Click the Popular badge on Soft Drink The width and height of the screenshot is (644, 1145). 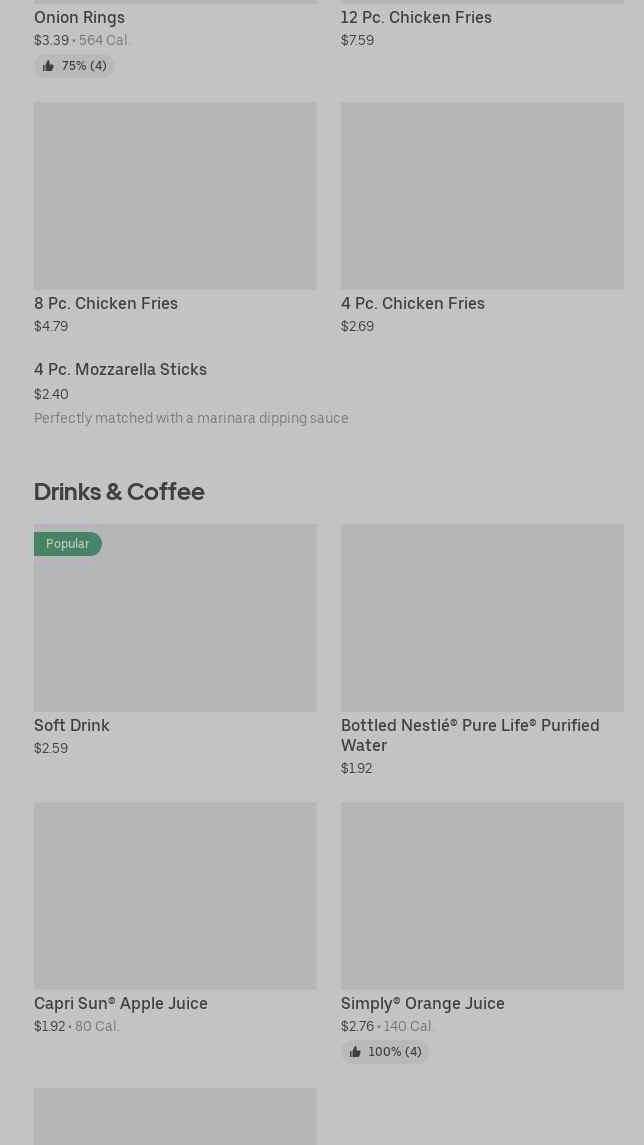click(68, 544)
